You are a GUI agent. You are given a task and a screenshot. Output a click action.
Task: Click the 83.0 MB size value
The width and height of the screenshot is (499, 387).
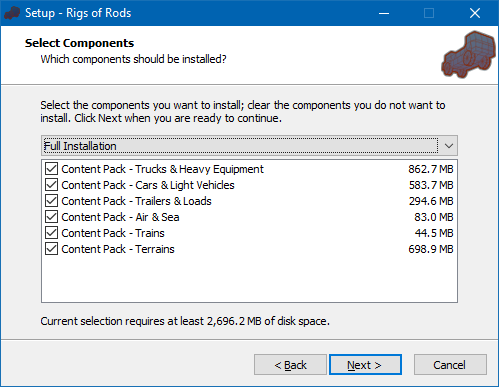pyautogui.click(x=434, y=217)
